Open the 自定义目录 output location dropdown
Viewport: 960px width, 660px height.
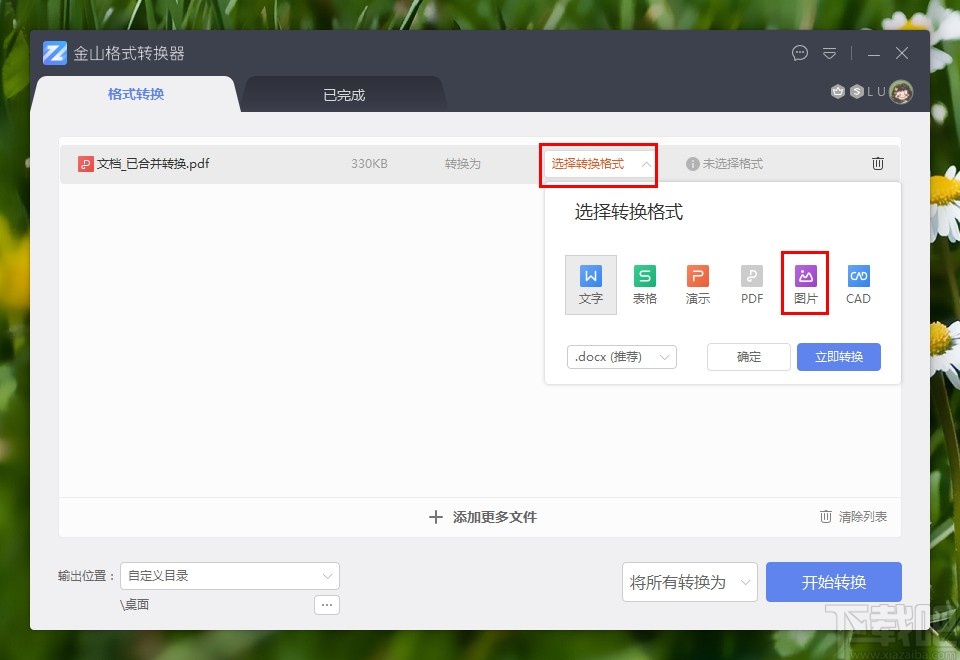point(229,576)
